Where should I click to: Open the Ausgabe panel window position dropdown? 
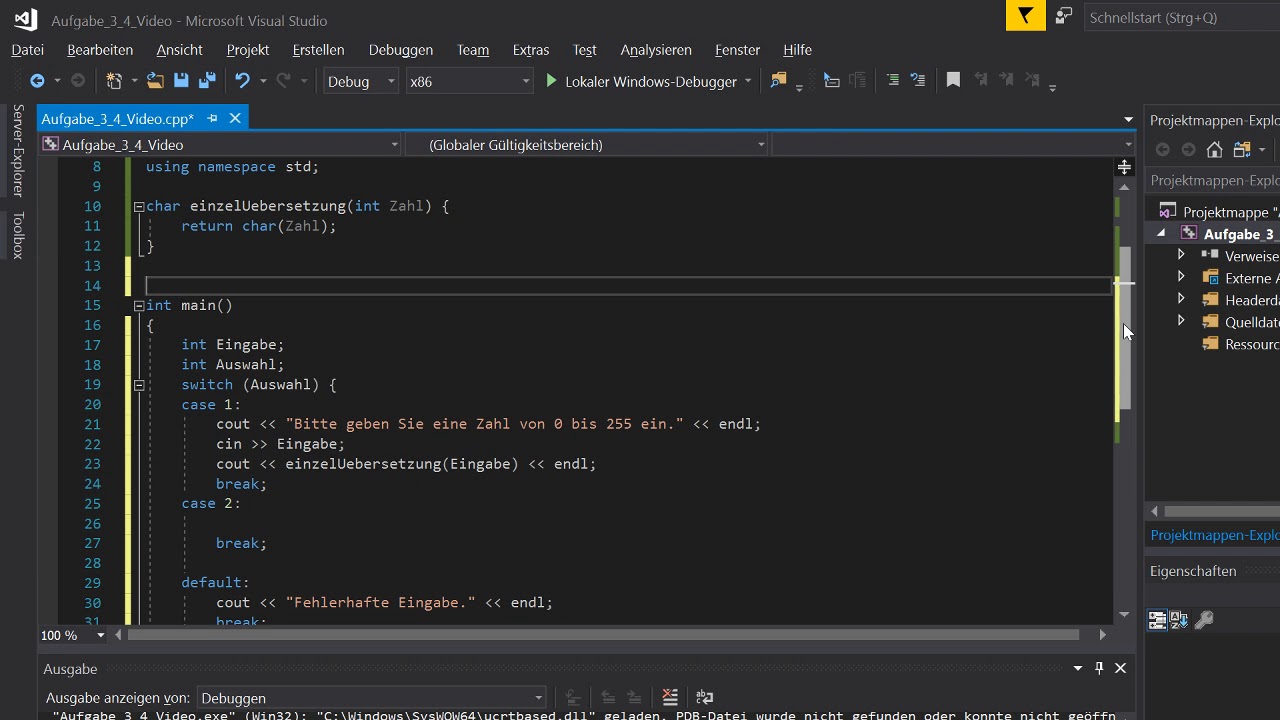[1078, 668]
